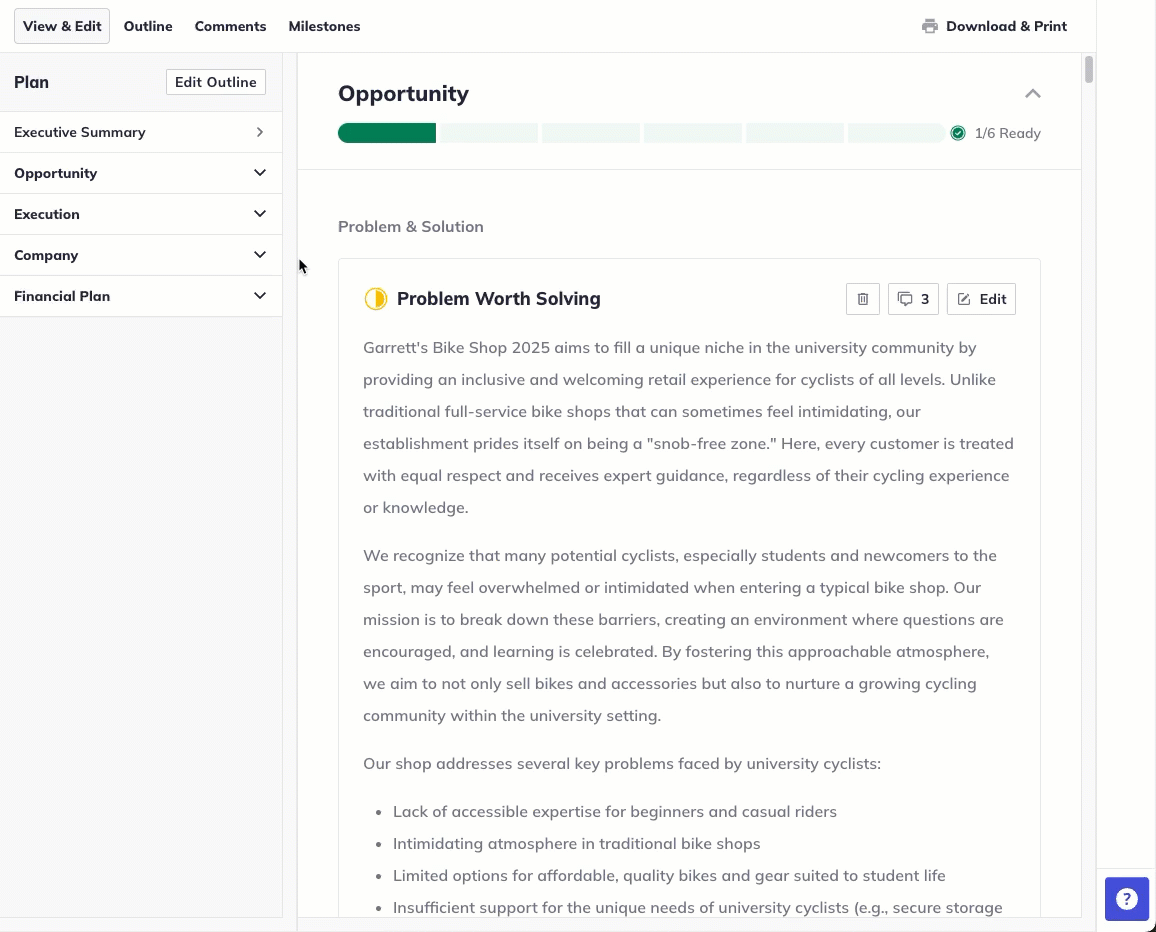Click the green checkmark next to 1/6 Ready
Image resolution: width=1156 pixels, height=932 pixels.
(x=958, y=132)
